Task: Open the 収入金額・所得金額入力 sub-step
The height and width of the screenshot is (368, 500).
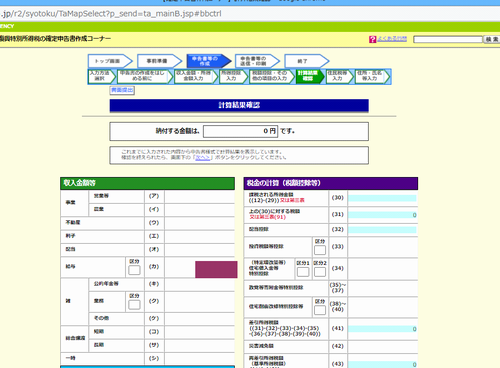Action: click(x=196, y=76)
